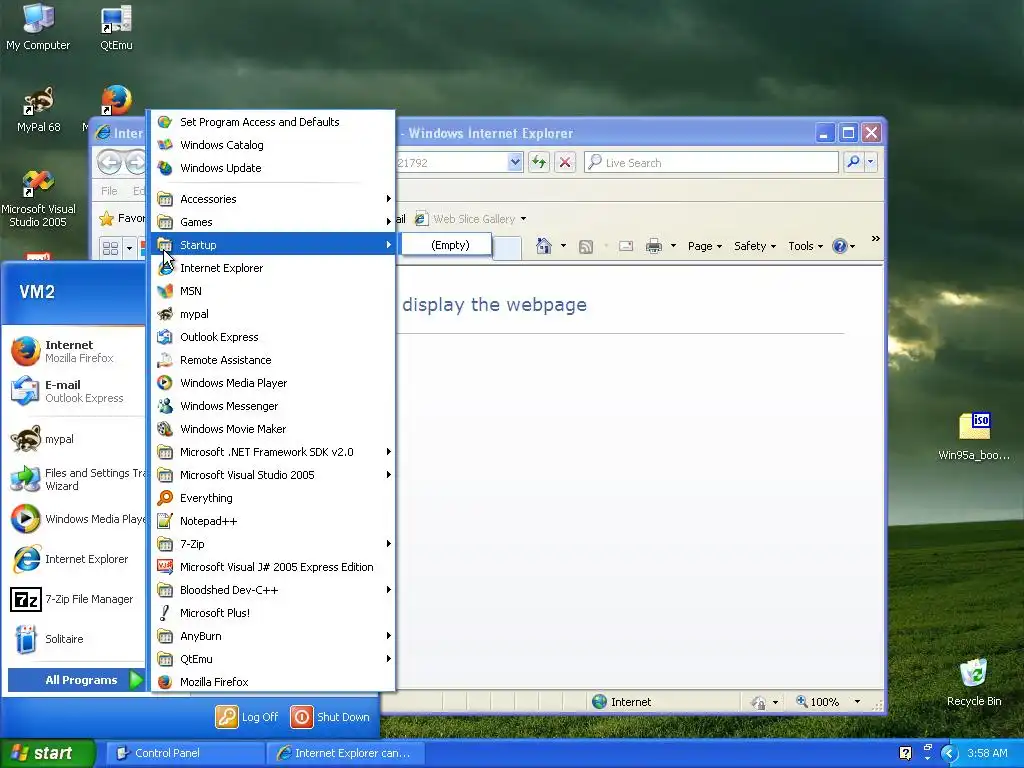Open My Computer desktop icon
The width and height of the screenshot is (1024, 768).
pyautogui.click(x=38, y=27)
